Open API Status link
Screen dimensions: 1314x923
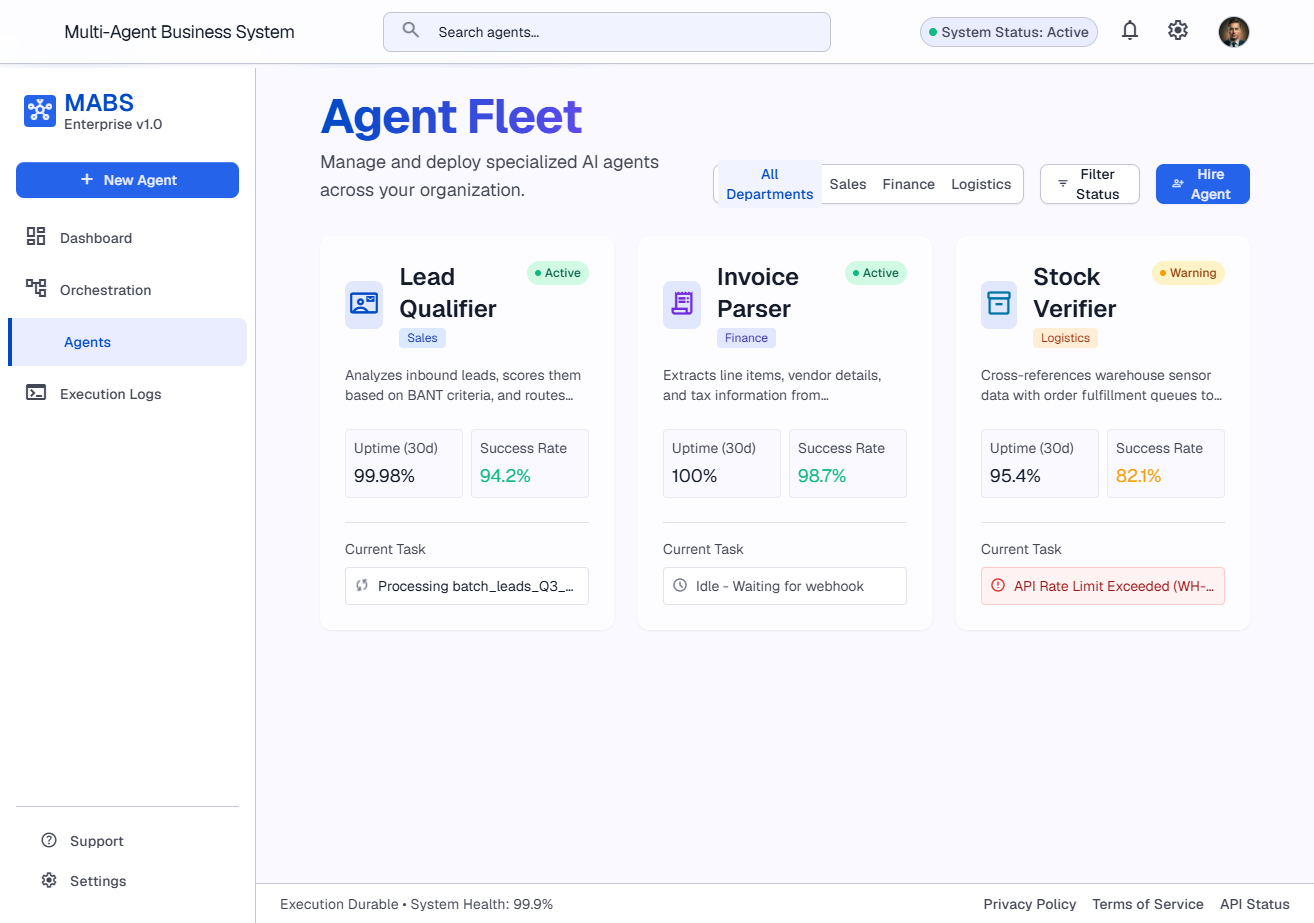1255,904
